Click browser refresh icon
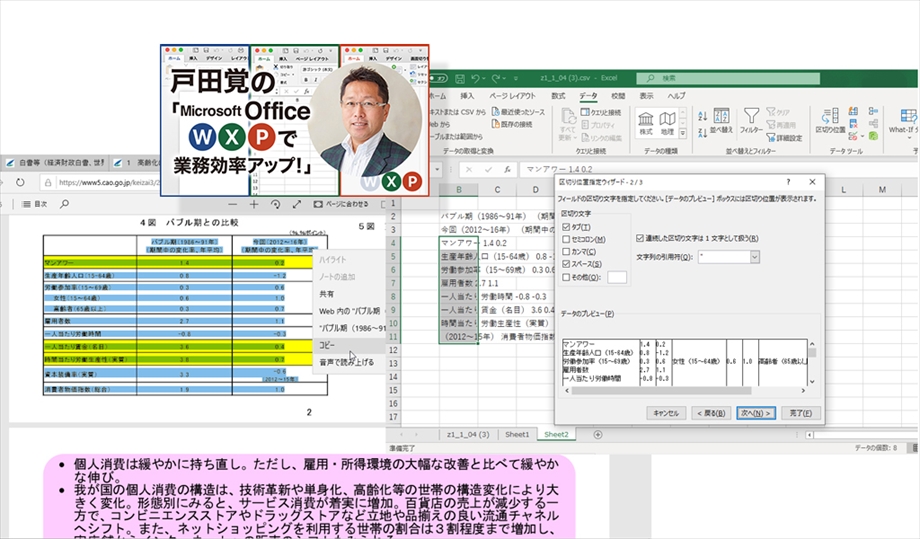Screen dimensions: 920x539 [x=20, y=182]
